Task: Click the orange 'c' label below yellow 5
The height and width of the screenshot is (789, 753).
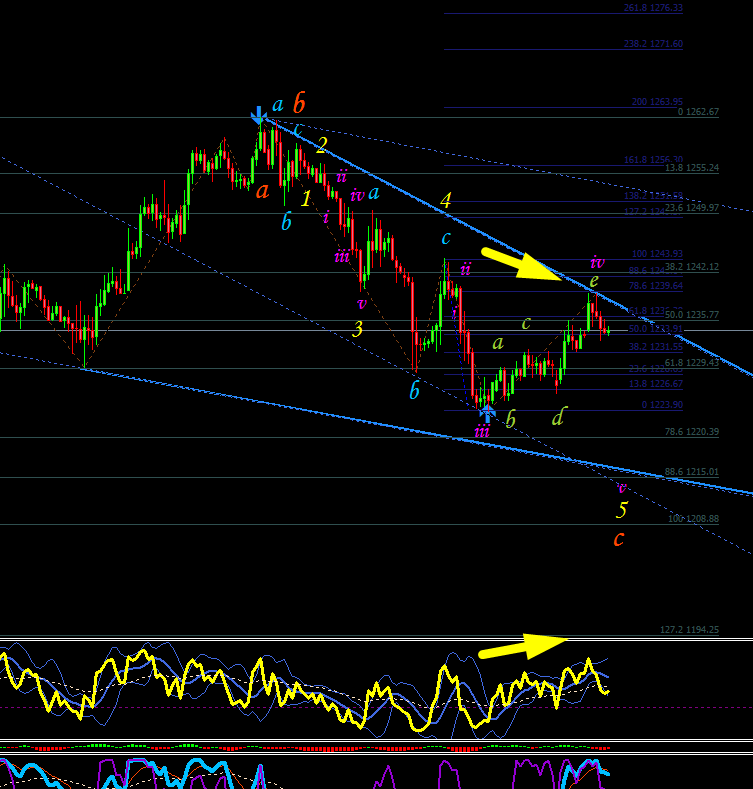Action: (619, 539)
